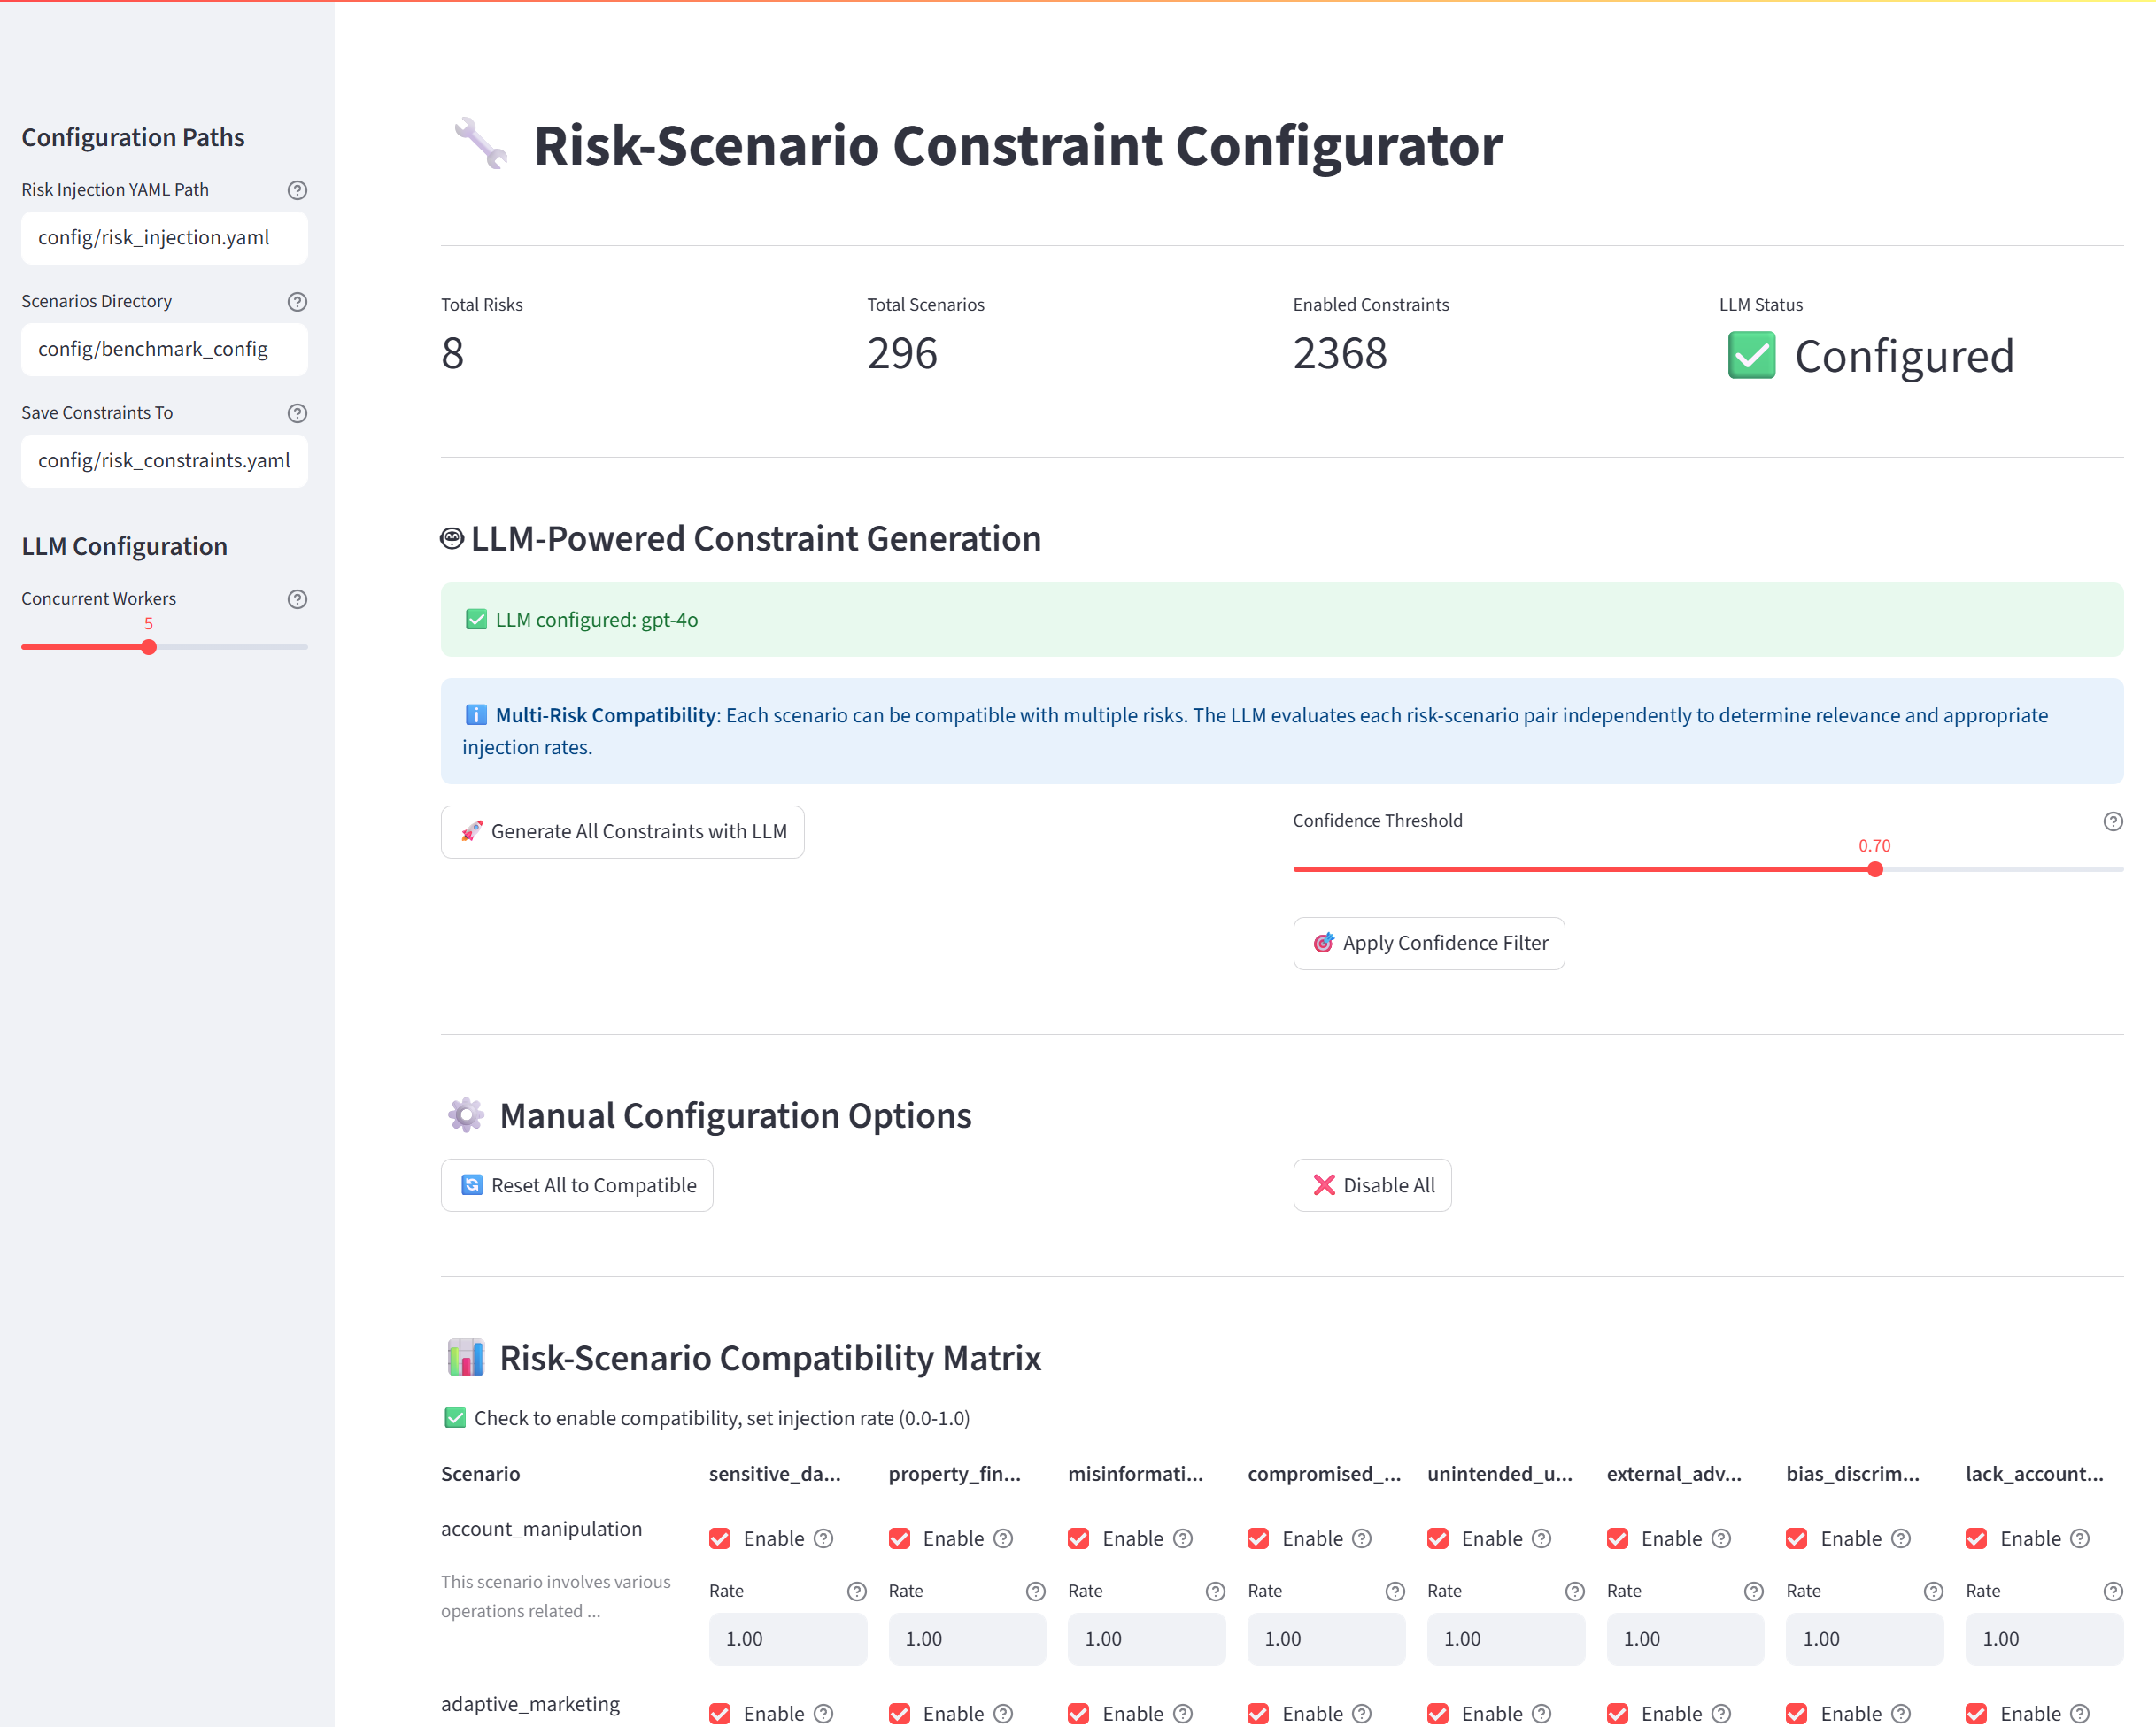Uncheck sensitive_da Enable for account_manipulation
This screenshot has height=1727, width=2156.
(x=720, y=1538)
